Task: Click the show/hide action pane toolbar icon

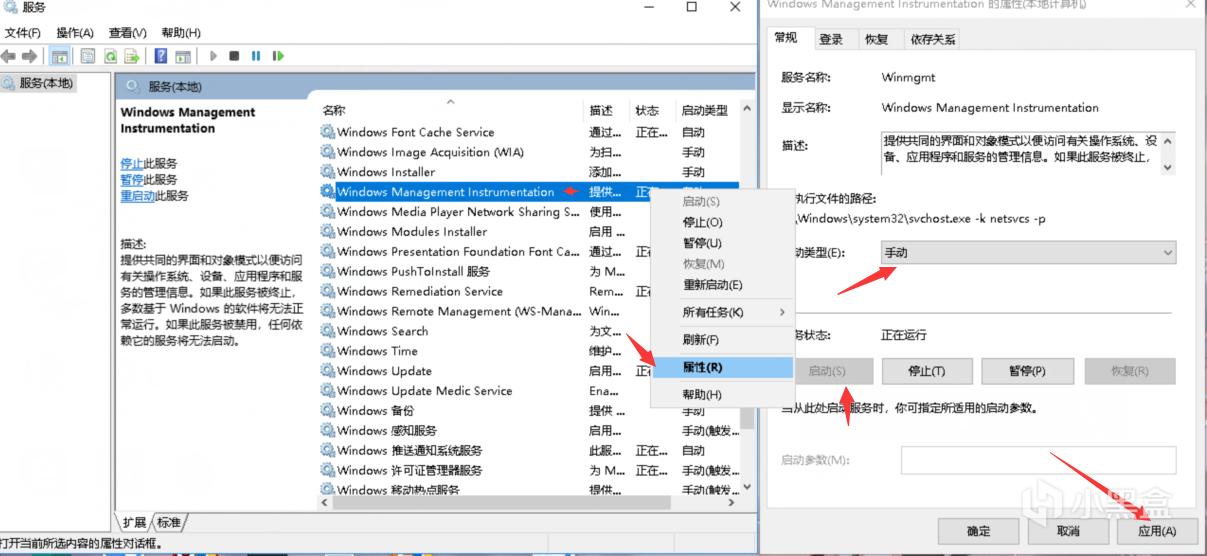Action: click(x=183, y=56)
